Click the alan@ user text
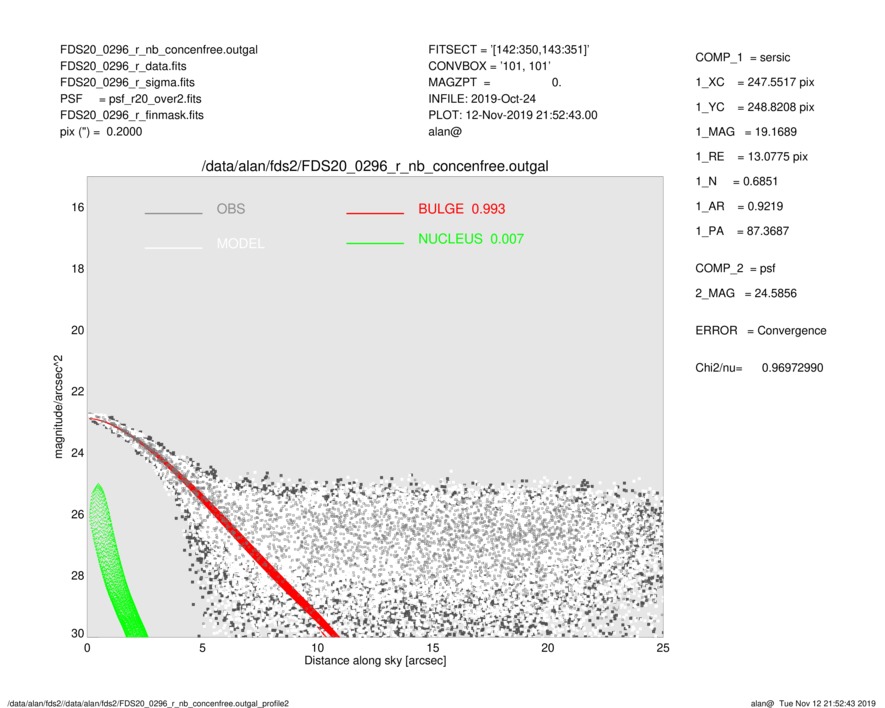Viewport: 885px width, 708px height. pyautogui.click(x=445, y=132)
